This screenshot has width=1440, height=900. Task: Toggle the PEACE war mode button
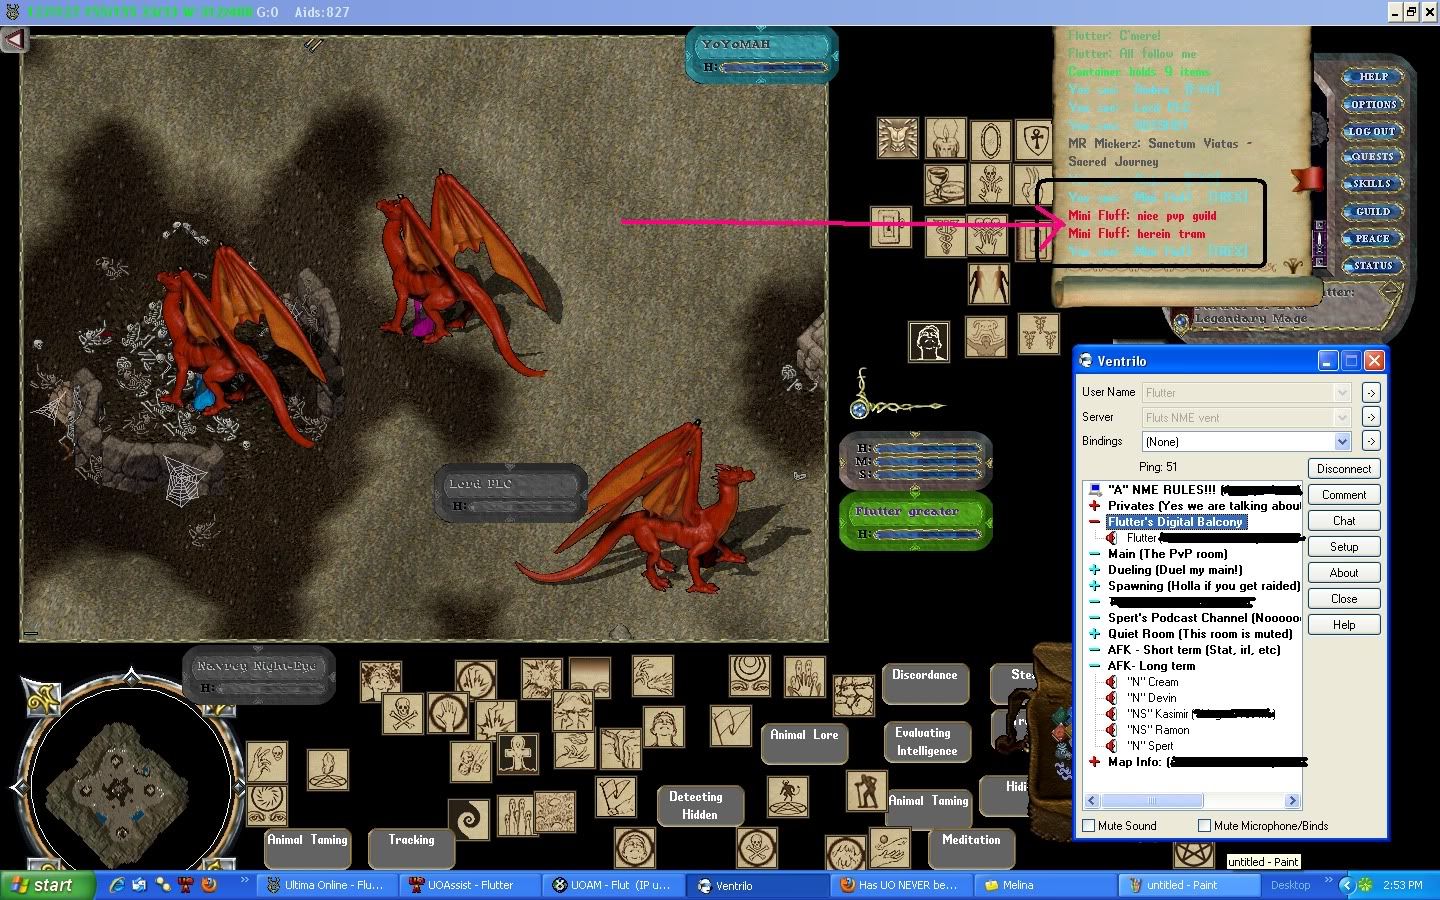coord(1371,238)
